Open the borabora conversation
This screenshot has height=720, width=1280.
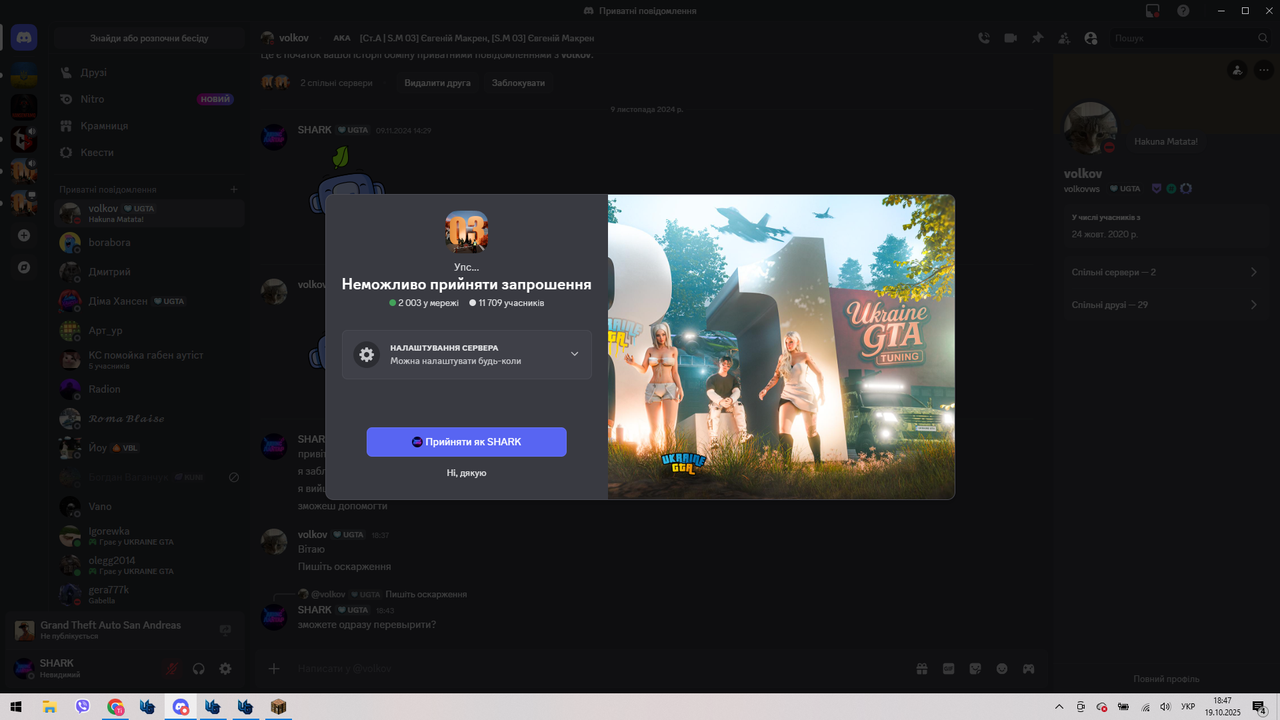click(x=149, y=242)
